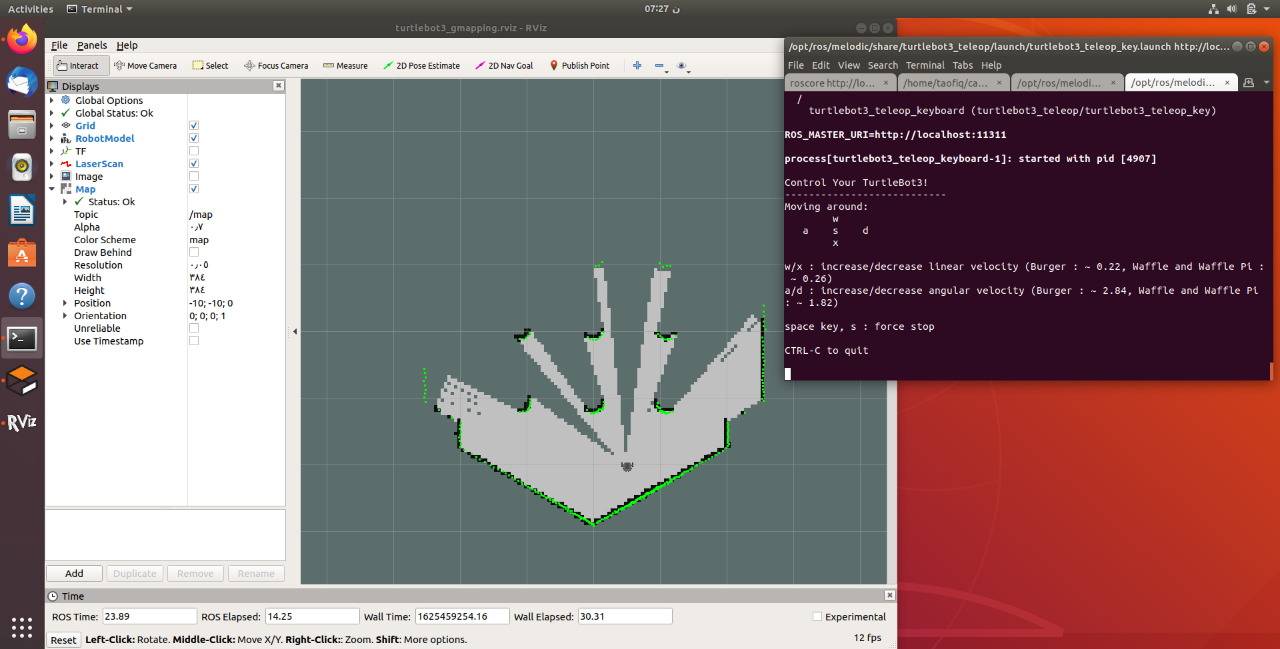Click the Wall Time field
The width and height of the screenshot is (1280, 649).
[x=462, y=617]
